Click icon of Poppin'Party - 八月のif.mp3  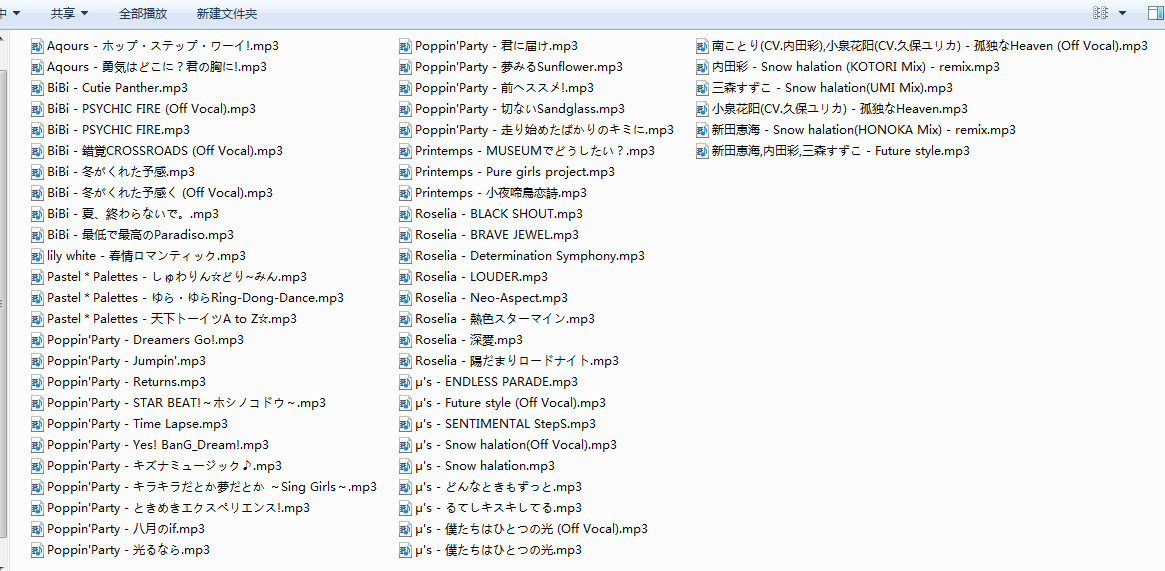pyautogui.click(x=38, y=529)
